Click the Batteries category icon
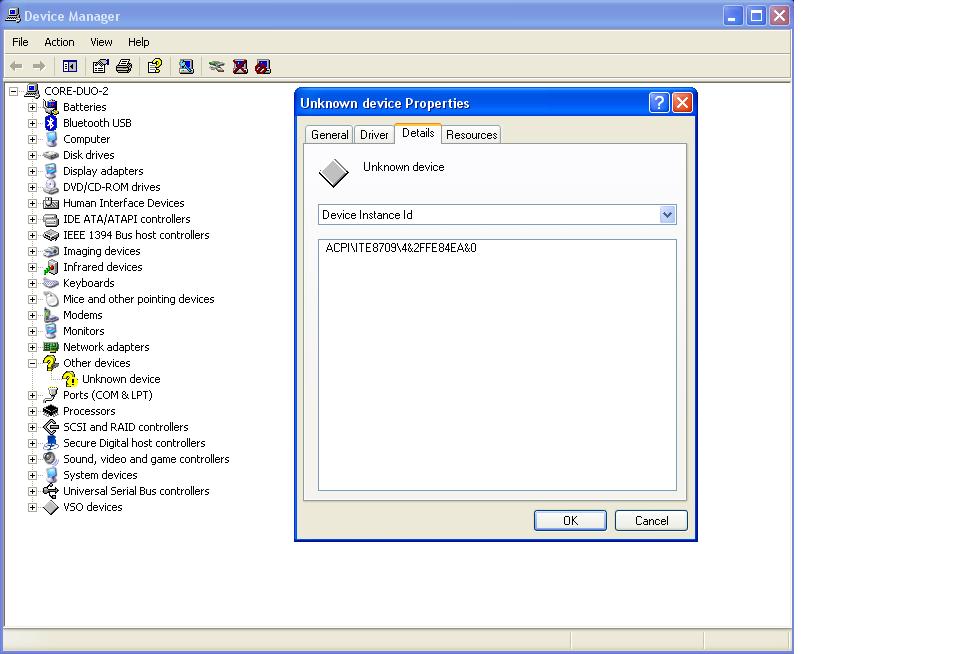 coord(51,107)
